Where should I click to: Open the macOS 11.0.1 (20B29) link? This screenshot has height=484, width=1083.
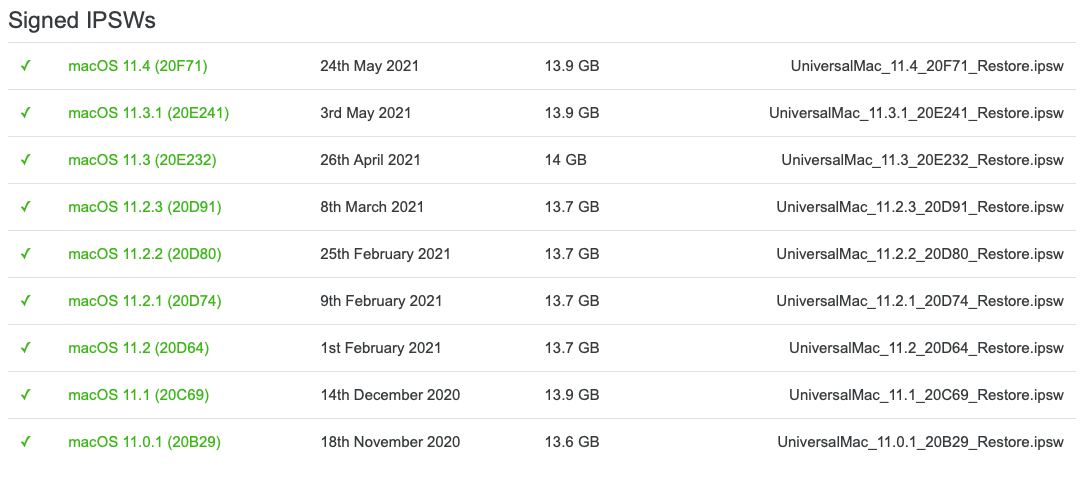pos(144,442)
